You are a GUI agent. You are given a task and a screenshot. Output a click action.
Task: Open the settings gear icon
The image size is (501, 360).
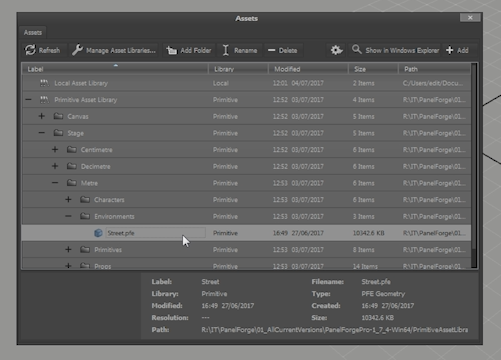[336, 50]
